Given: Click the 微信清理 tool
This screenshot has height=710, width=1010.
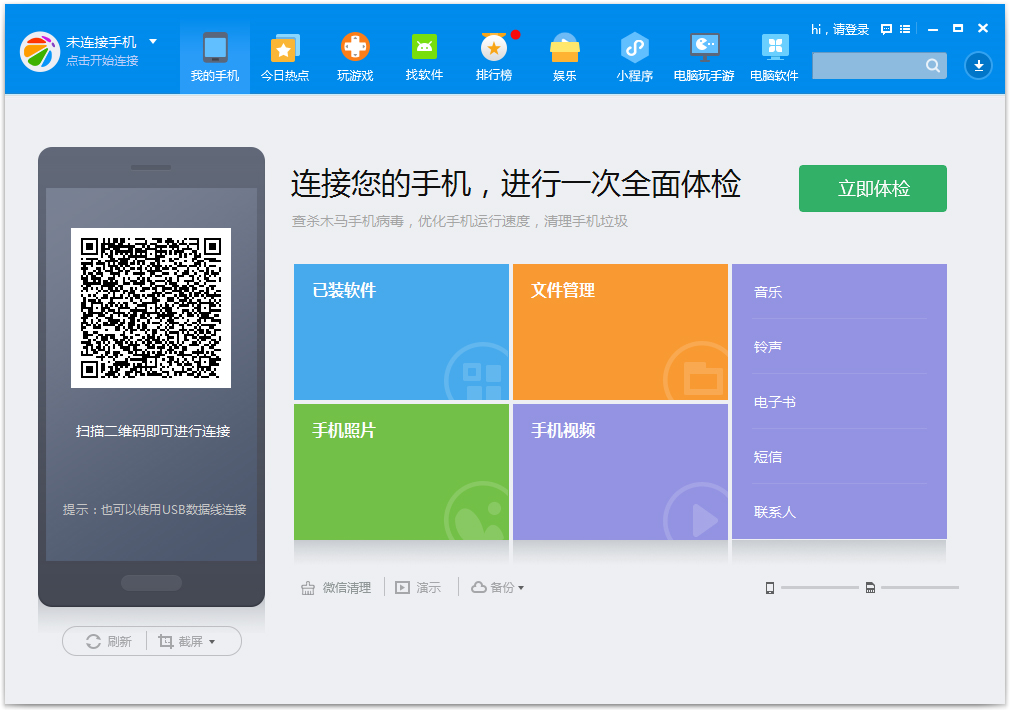Looking at the screenshot, I should (x=336, y=588).
